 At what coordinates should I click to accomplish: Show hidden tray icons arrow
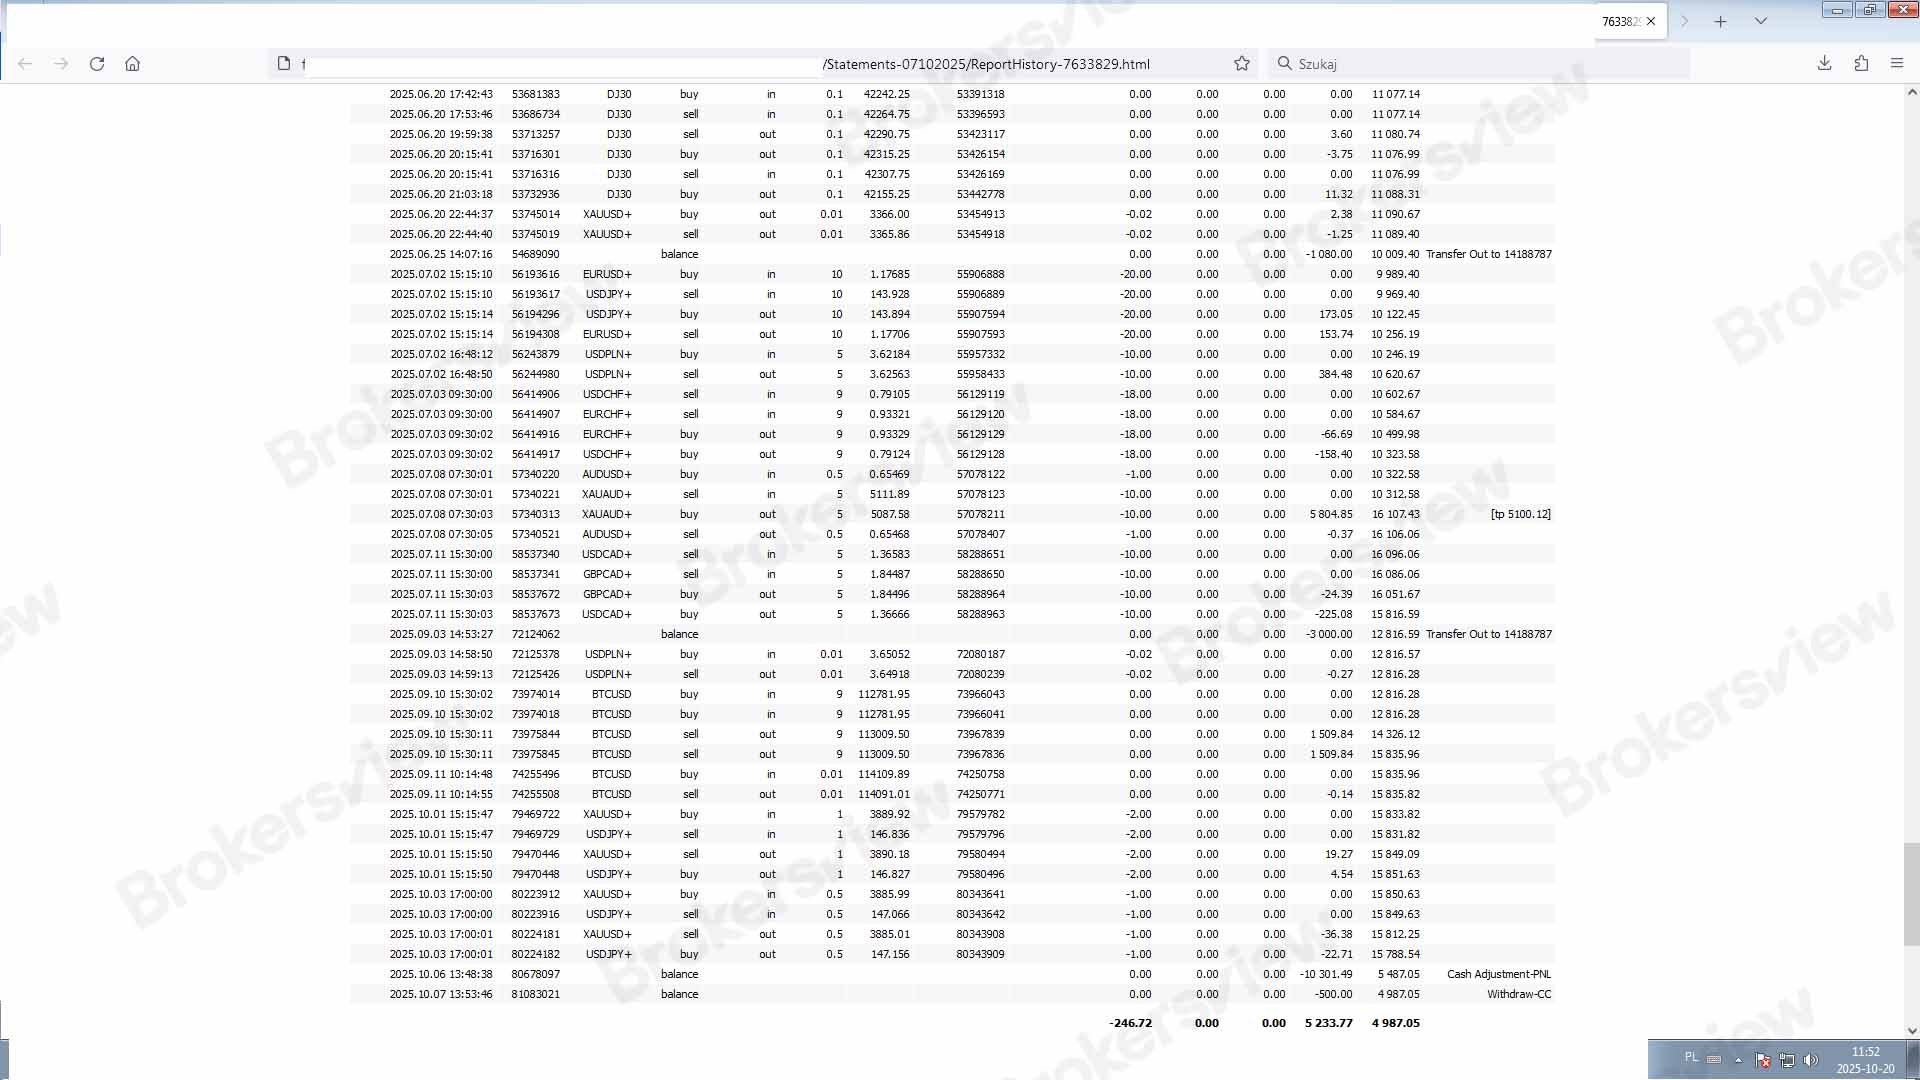point(1738,1060)
